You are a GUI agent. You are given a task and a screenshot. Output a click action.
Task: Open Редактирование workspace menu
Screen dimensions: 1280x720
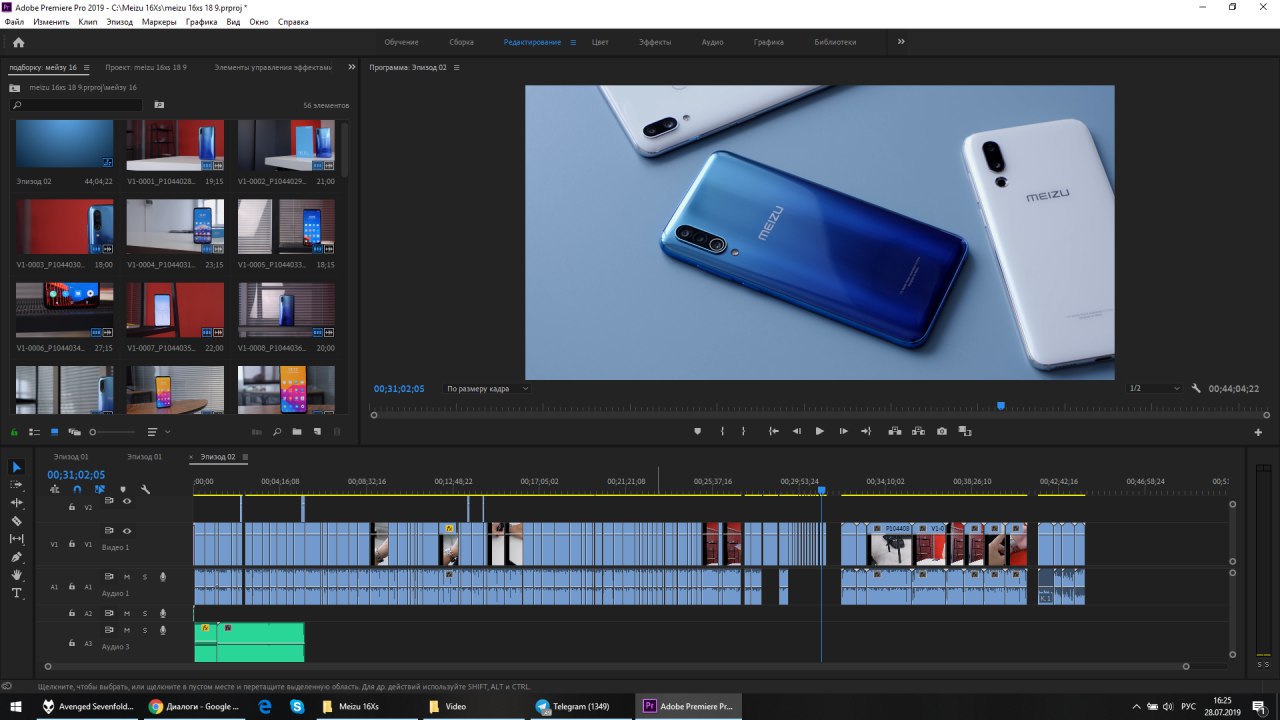click(x=573, y=42)
